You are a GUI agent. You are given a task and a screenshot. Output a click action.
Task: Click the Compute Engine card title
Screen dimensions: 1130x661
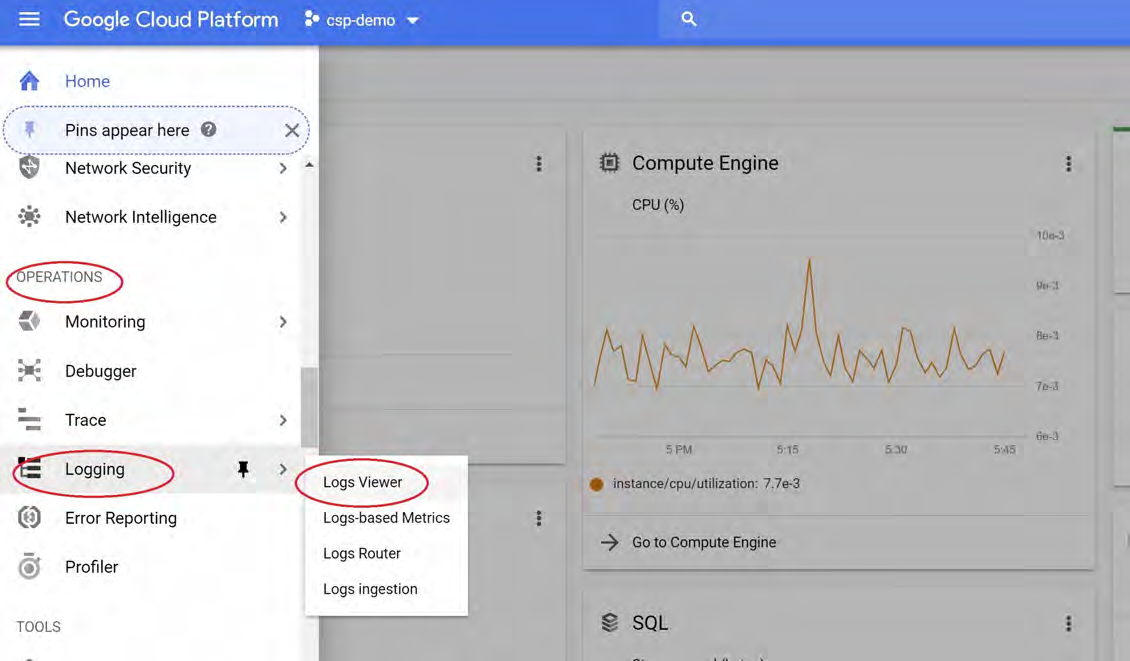[705, 163]
